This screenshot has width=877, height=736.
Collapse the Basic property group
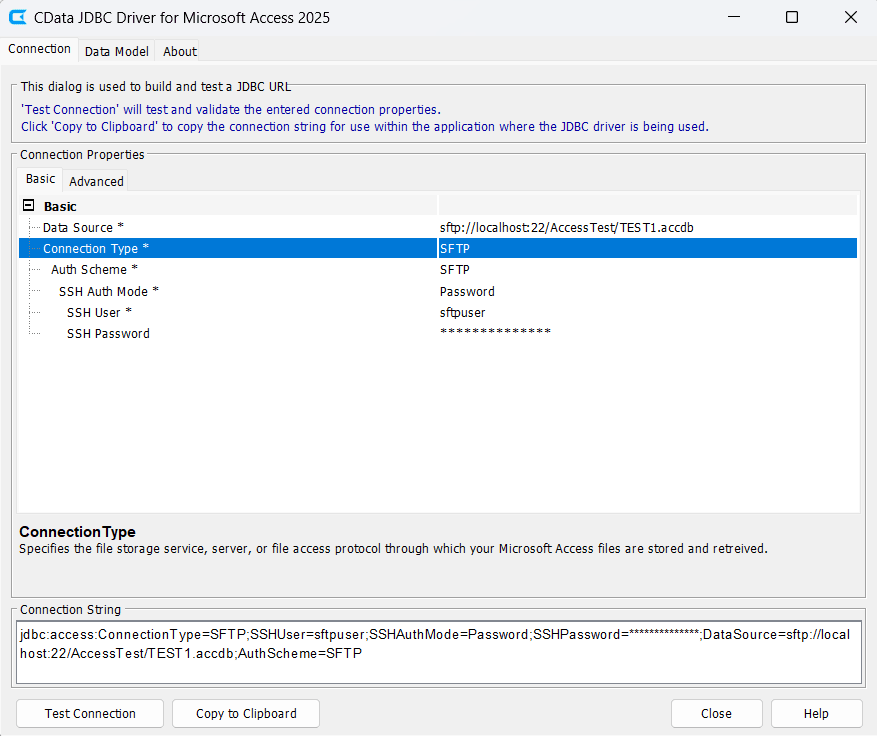point(28,206)
